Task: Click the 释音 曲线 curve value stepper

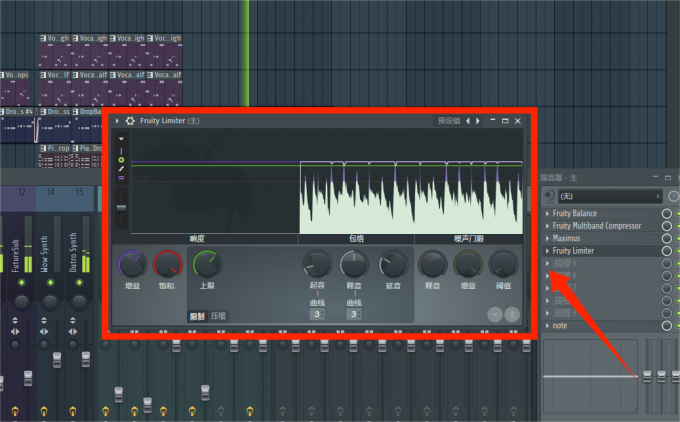Action: tap(354, 314)
